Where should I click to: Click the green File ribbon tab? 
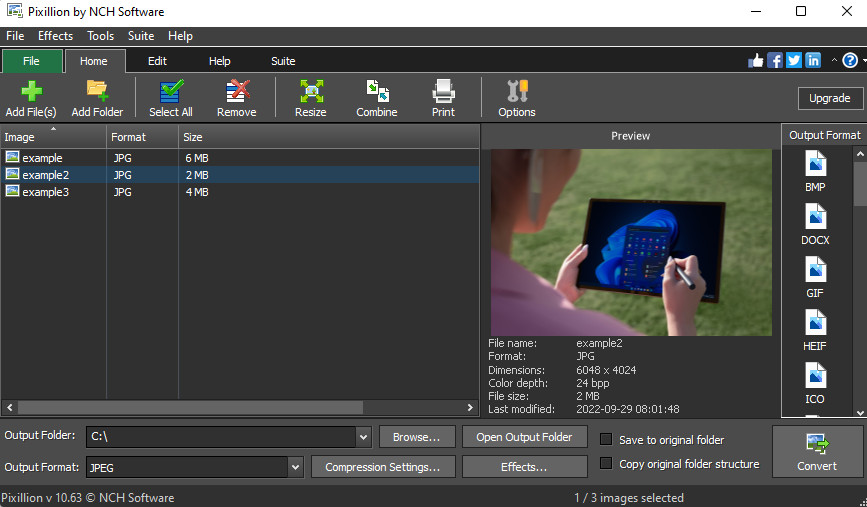click(32, 61)
